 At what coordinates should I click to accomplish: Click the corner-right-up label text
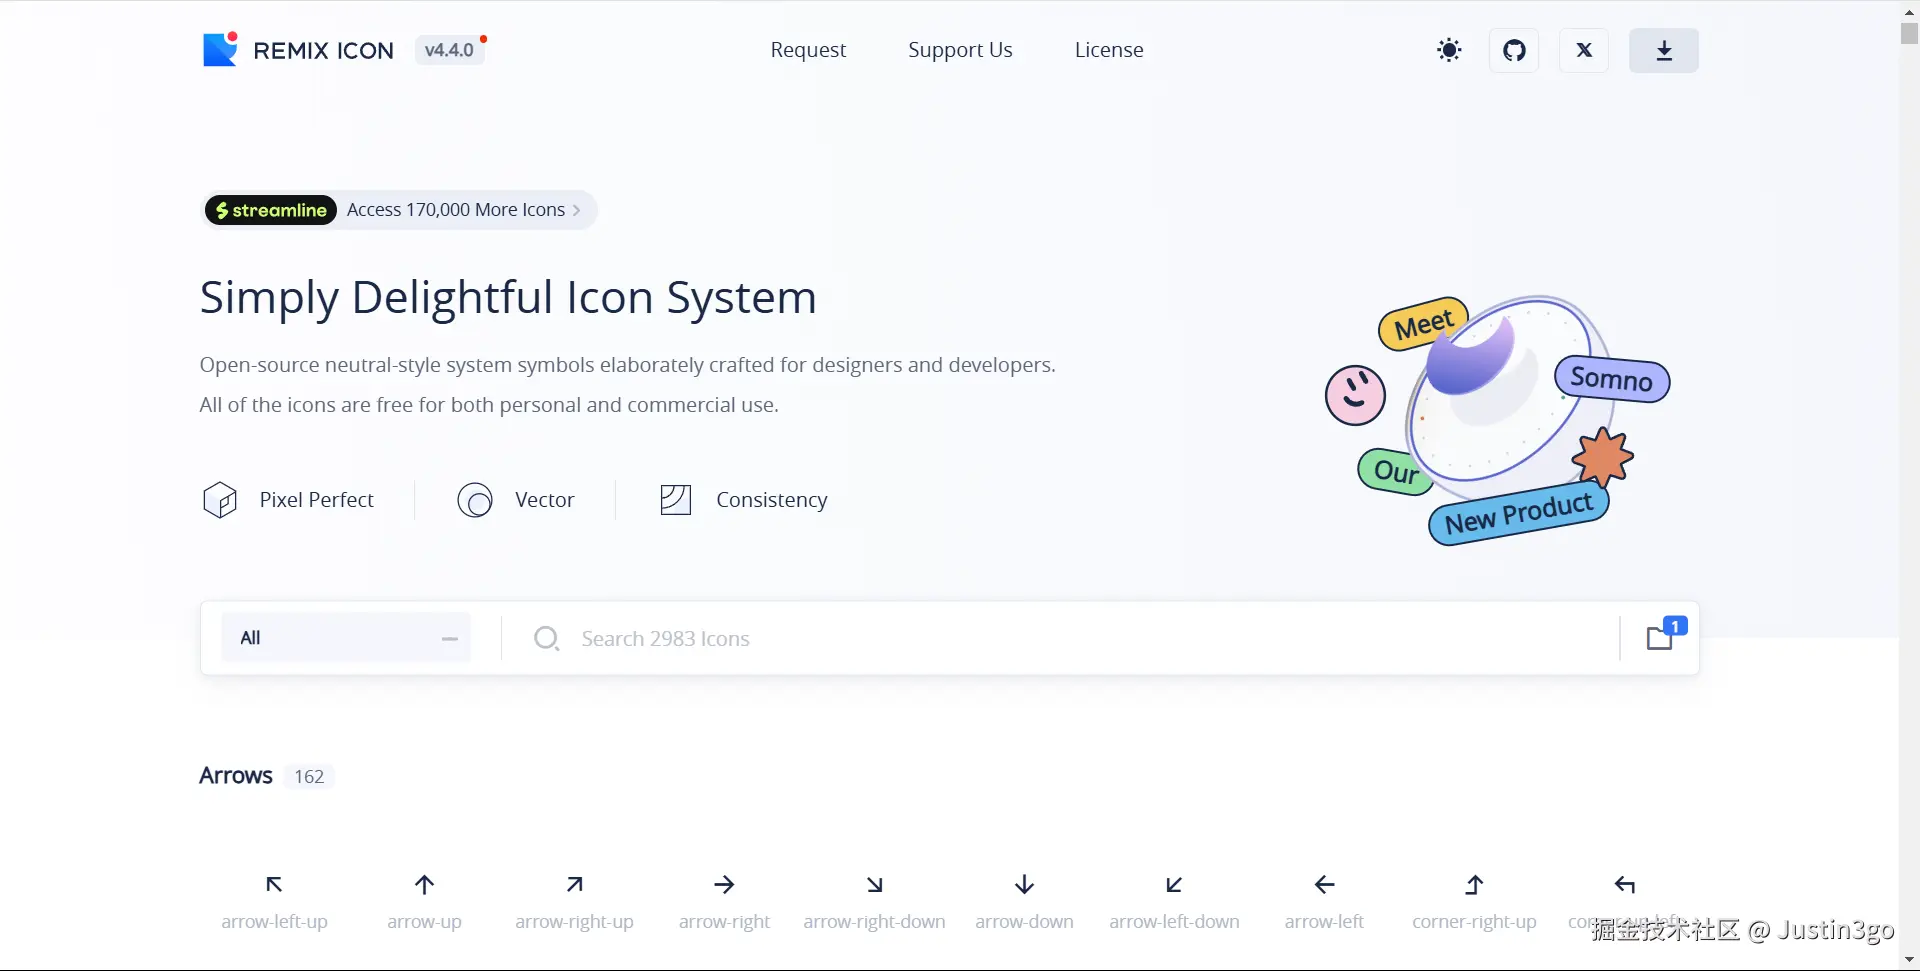(x=1474, y=922)
